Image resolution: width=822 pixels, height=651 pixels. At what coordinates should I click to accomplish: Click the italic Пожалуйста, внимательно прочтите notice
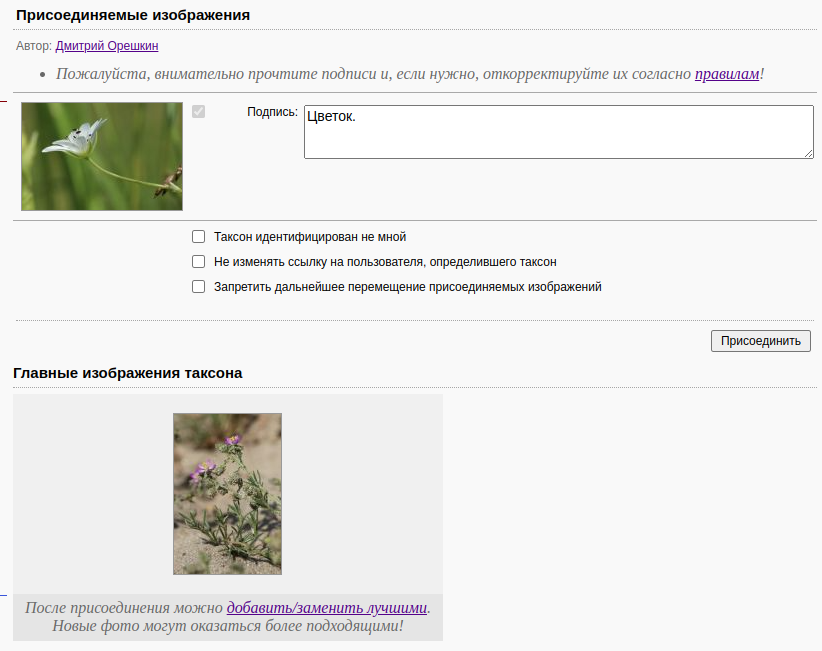tap(370, 74)
